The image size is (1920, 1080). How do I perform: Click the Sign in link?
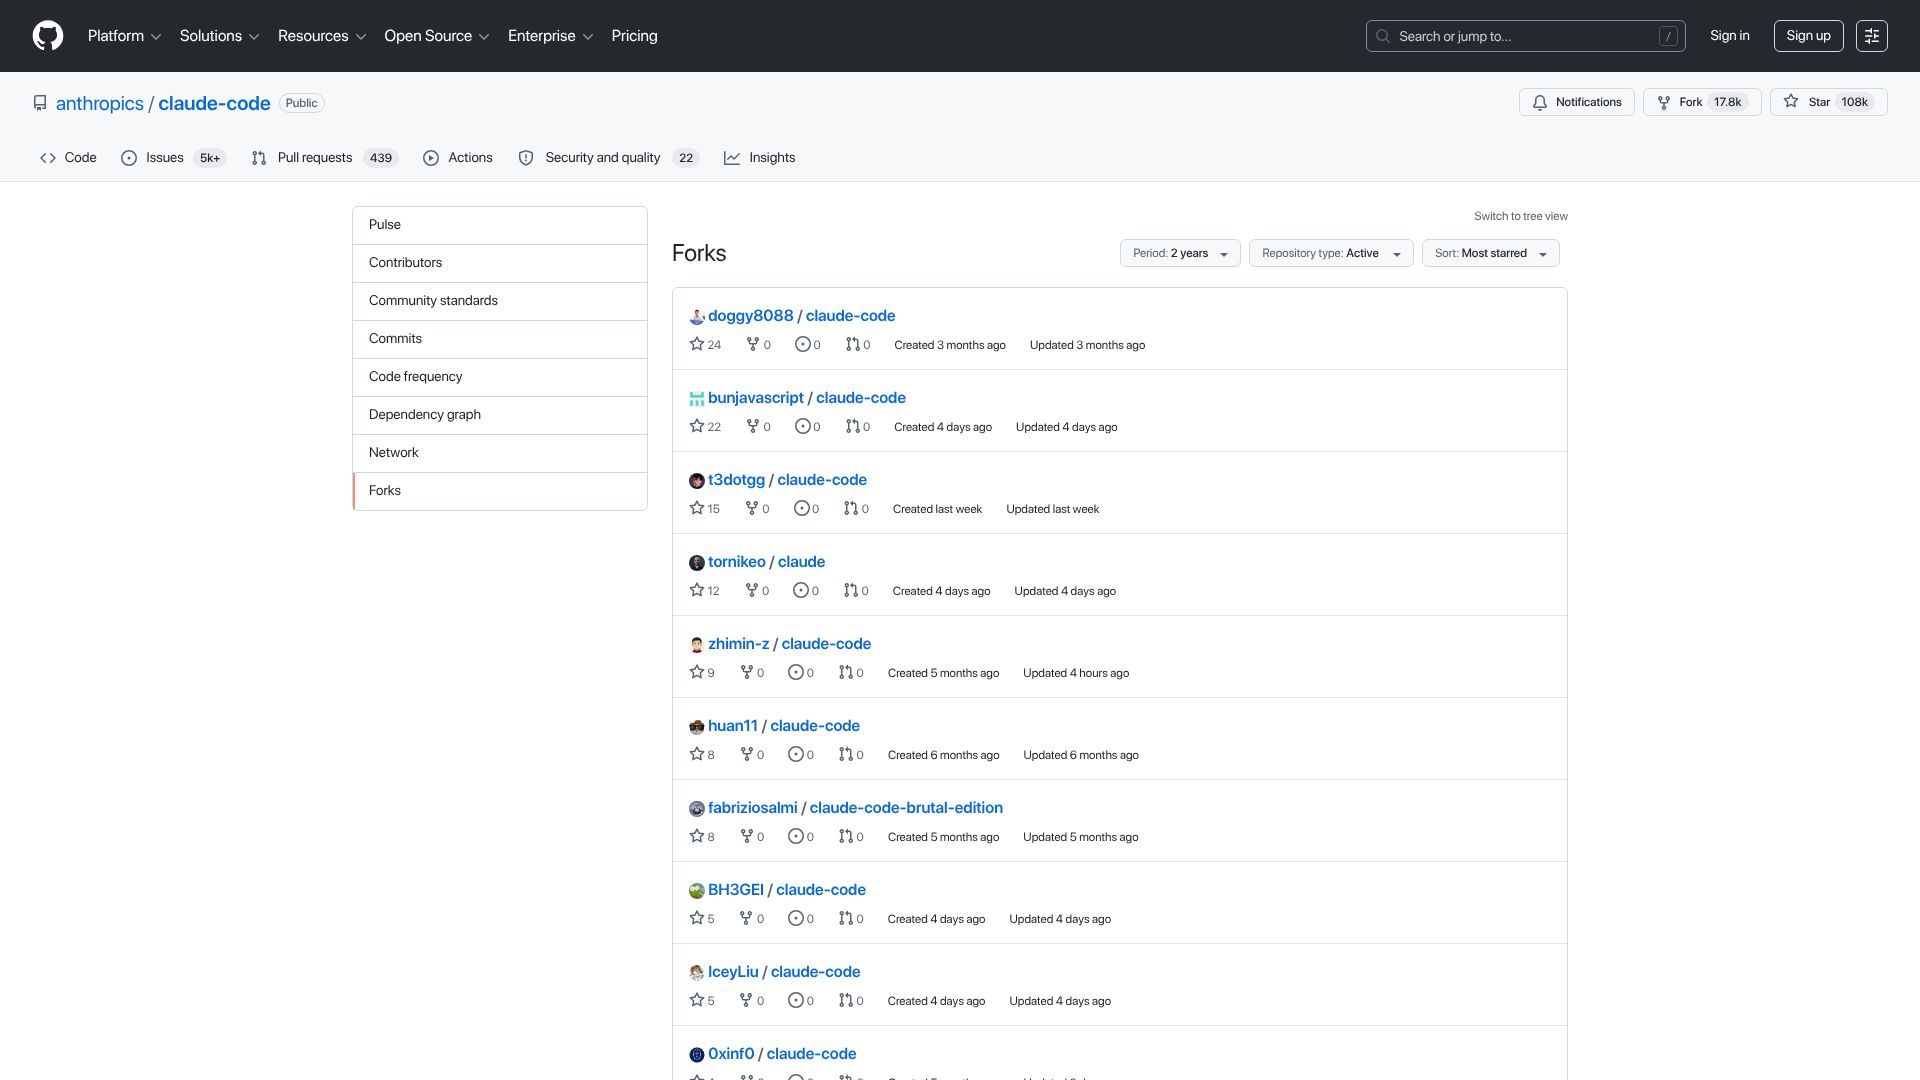[x=1730, y=36]
